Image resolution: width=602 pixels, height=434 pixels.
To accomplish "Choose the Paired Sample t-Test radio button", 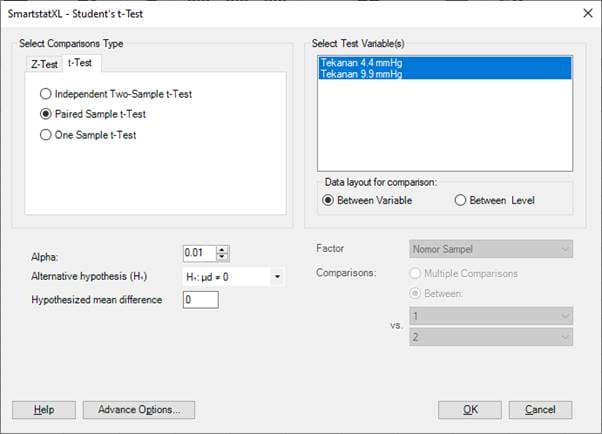I will coord(46,114).
